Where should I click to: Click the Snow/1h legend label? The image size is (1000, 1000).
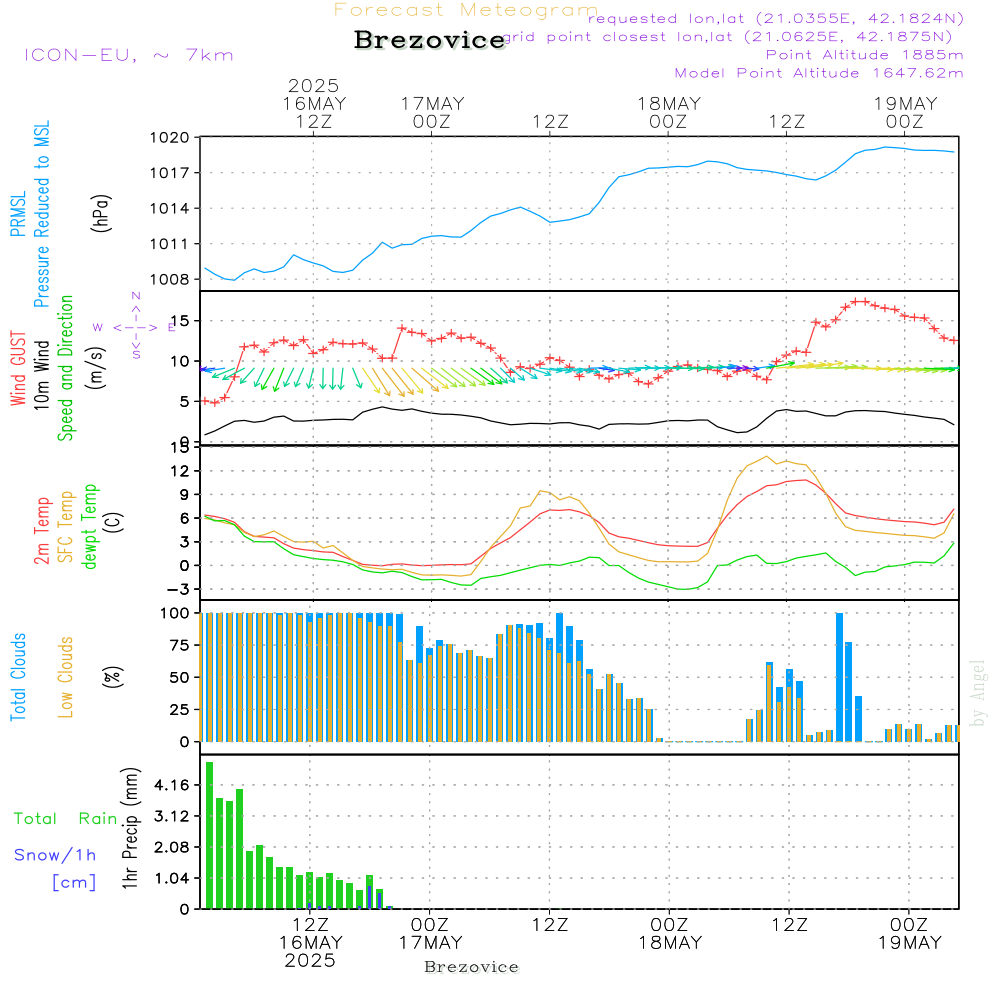[x=55, y=855]
